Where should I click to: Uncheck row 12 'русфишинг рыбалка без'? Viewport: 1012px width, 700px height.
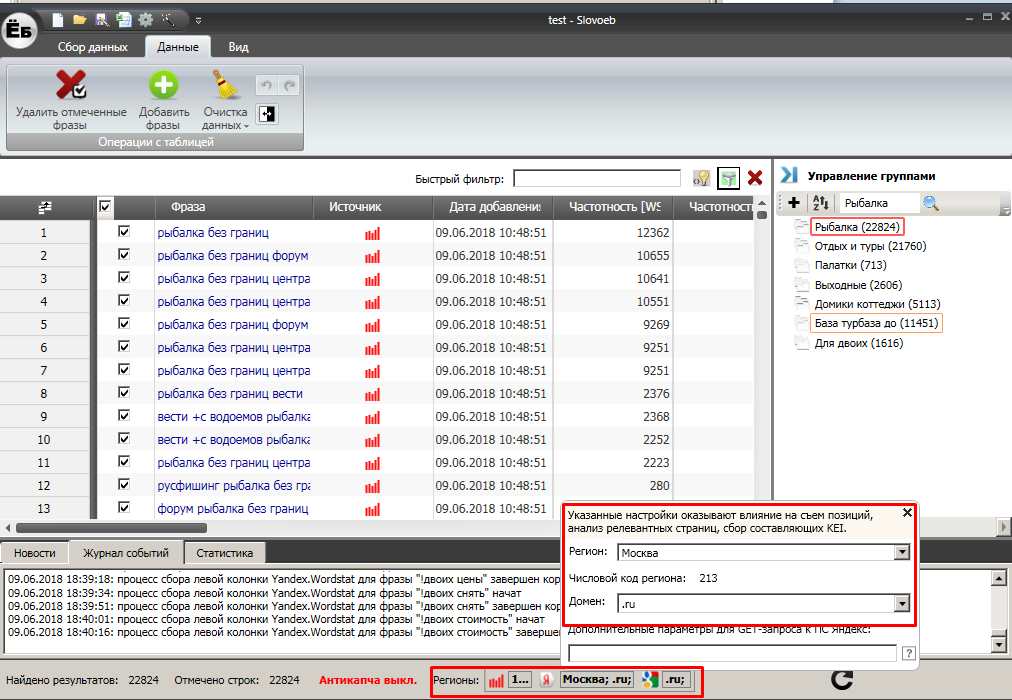[x=124, y=485]
